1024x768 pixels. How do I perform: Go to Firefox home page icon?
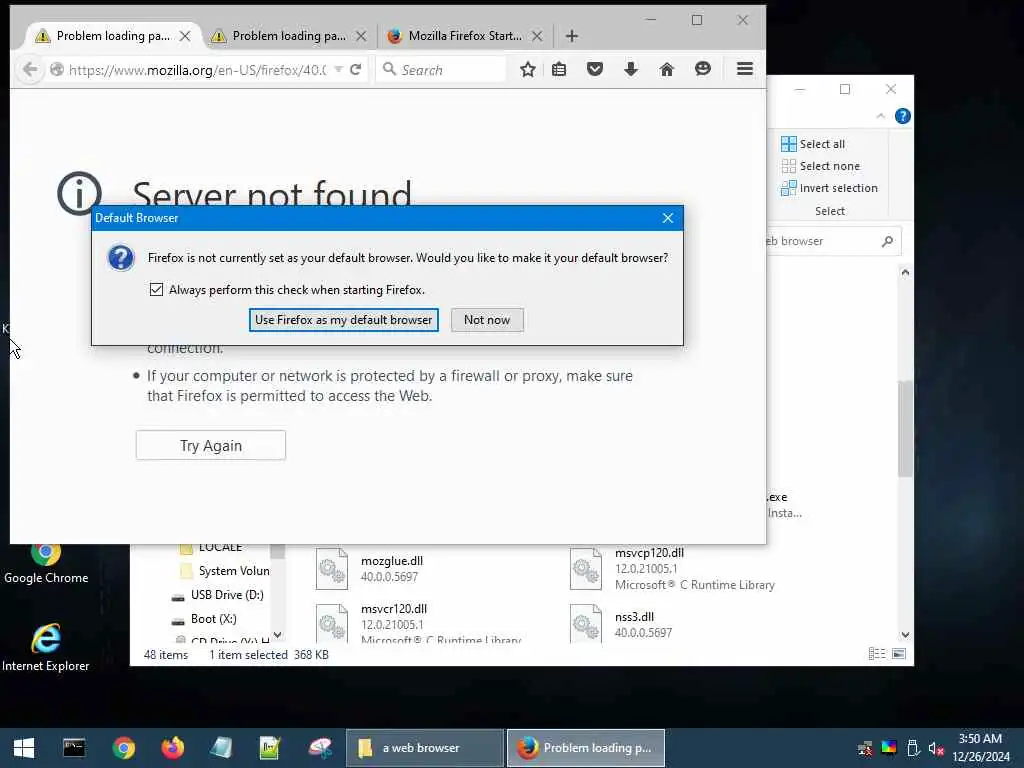[x=666, y=69]
